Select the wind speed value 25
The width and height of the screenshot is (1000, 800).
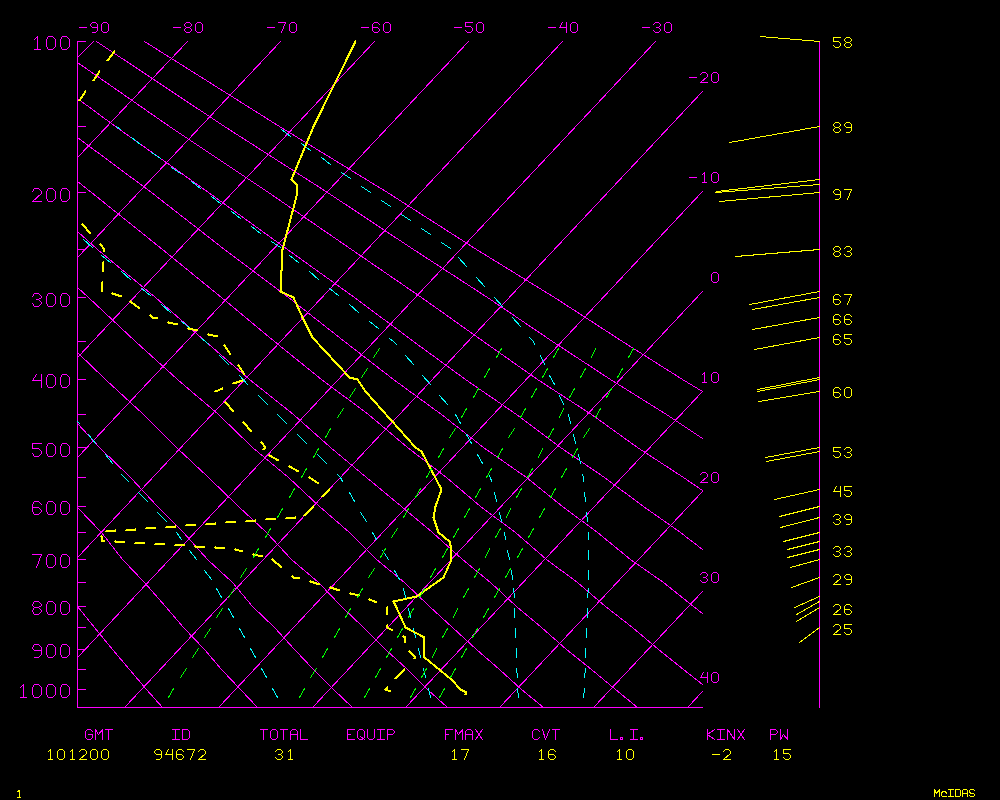[x=842, y=629]
